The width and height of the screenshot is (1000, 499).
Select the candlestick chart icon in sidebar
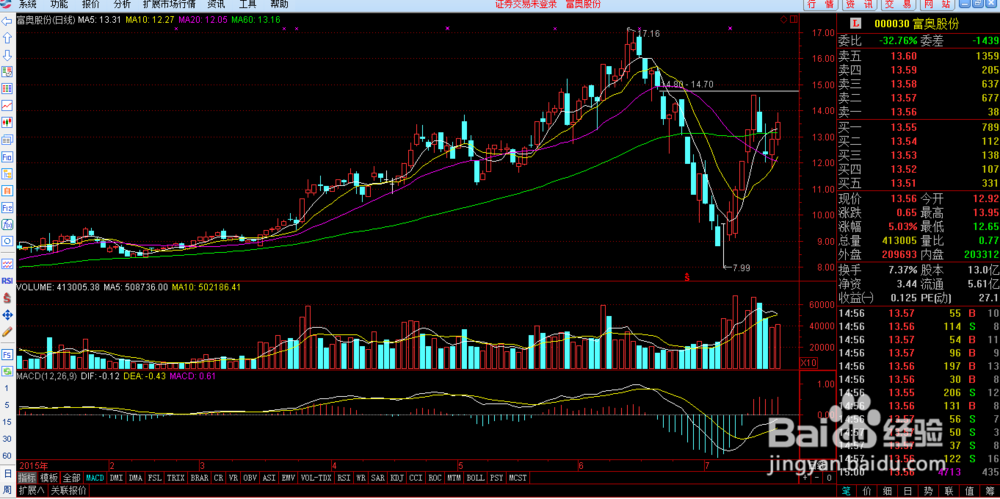[x=7, y=121]
